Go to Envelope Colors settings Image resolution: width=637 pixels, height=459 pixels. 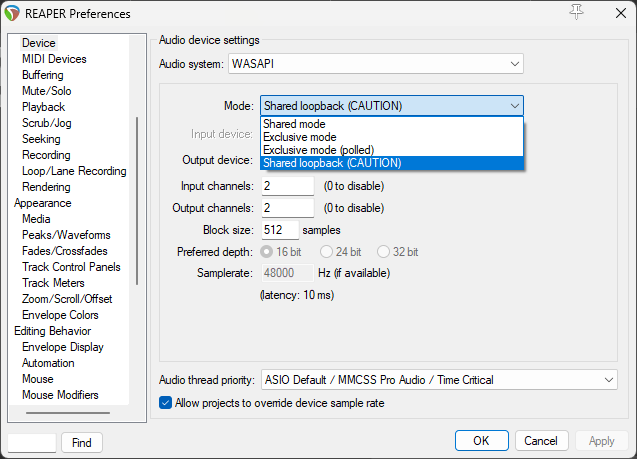point(60,315)
